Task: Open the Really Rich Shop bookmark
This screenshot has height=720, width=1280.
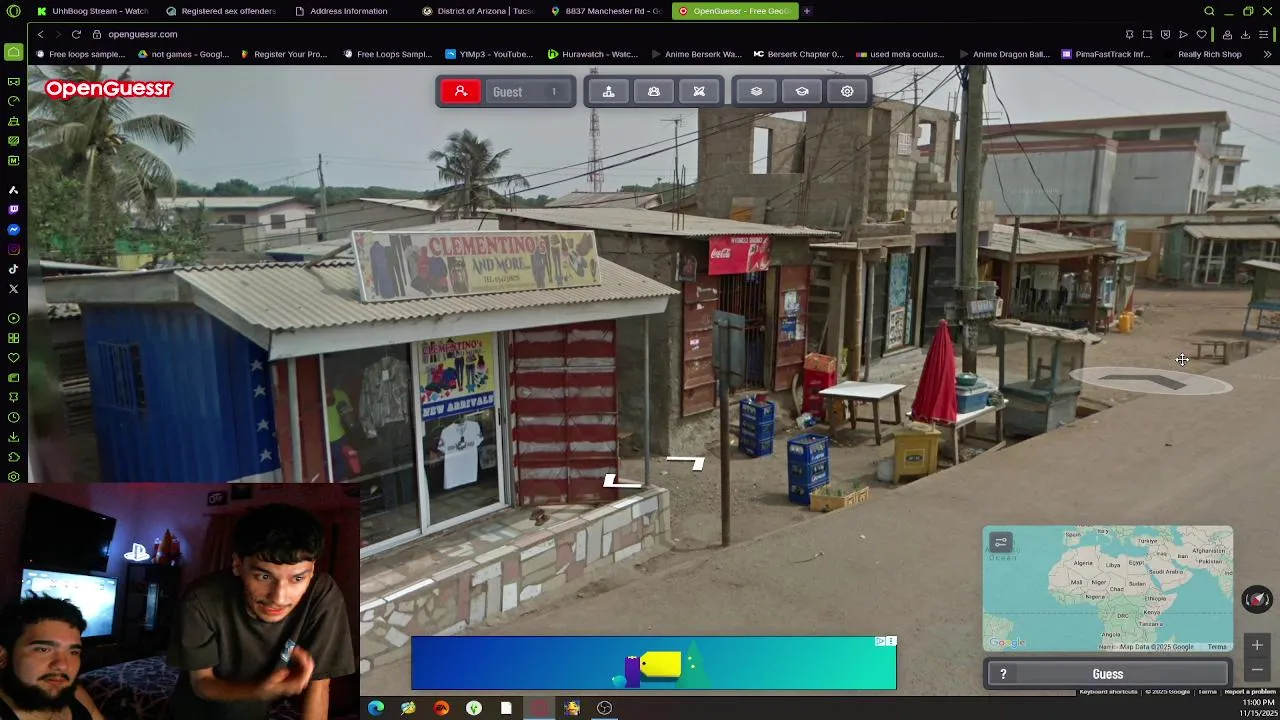Action: click(x=1203, y=54)
